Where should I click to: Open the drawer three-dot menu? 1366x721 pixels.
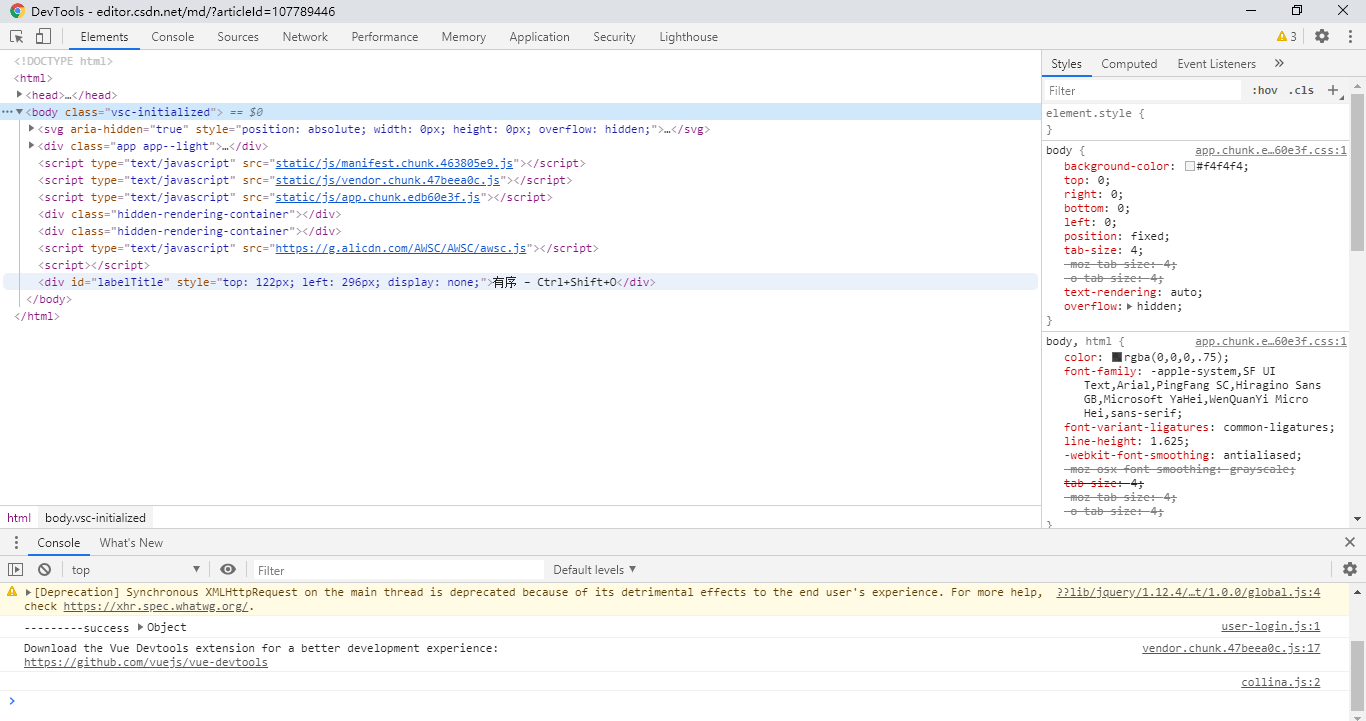[16, 542]
